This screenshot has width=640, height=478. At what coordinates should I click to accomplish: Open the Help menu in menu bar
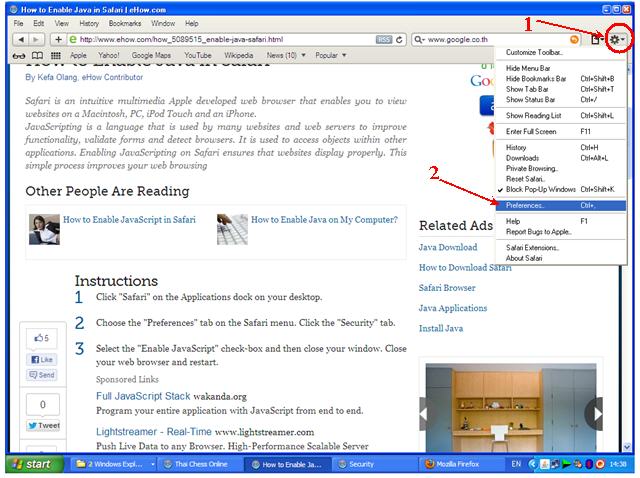point(191,24)
